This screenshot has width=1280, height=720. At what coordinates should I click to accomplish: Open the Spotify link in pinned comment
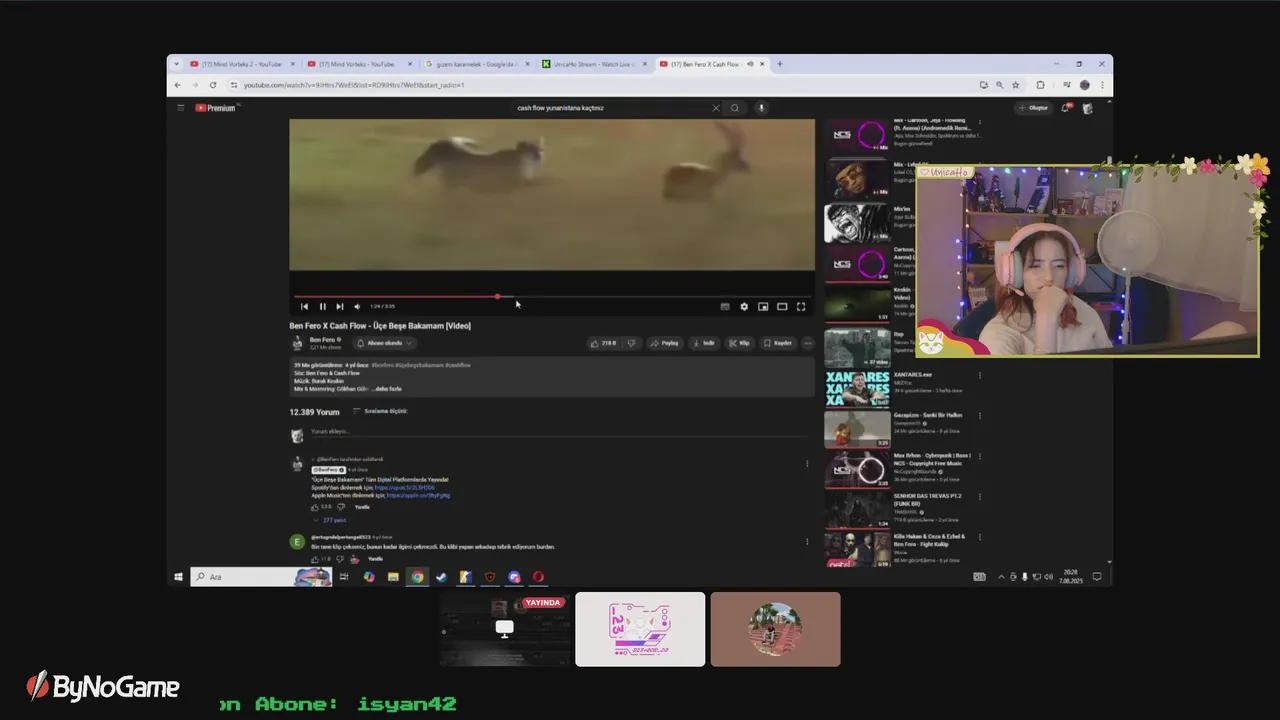coord(405,487)
